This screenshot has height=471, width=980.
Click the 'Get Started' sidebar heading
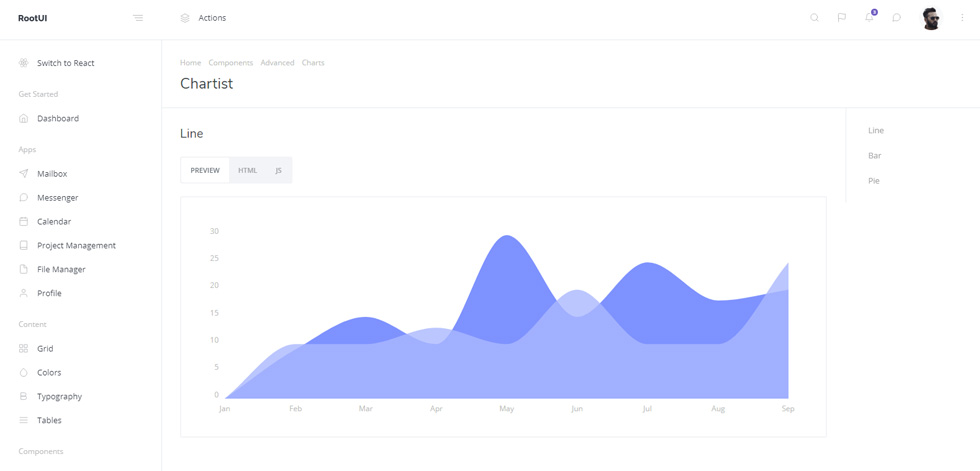(38, 94)
